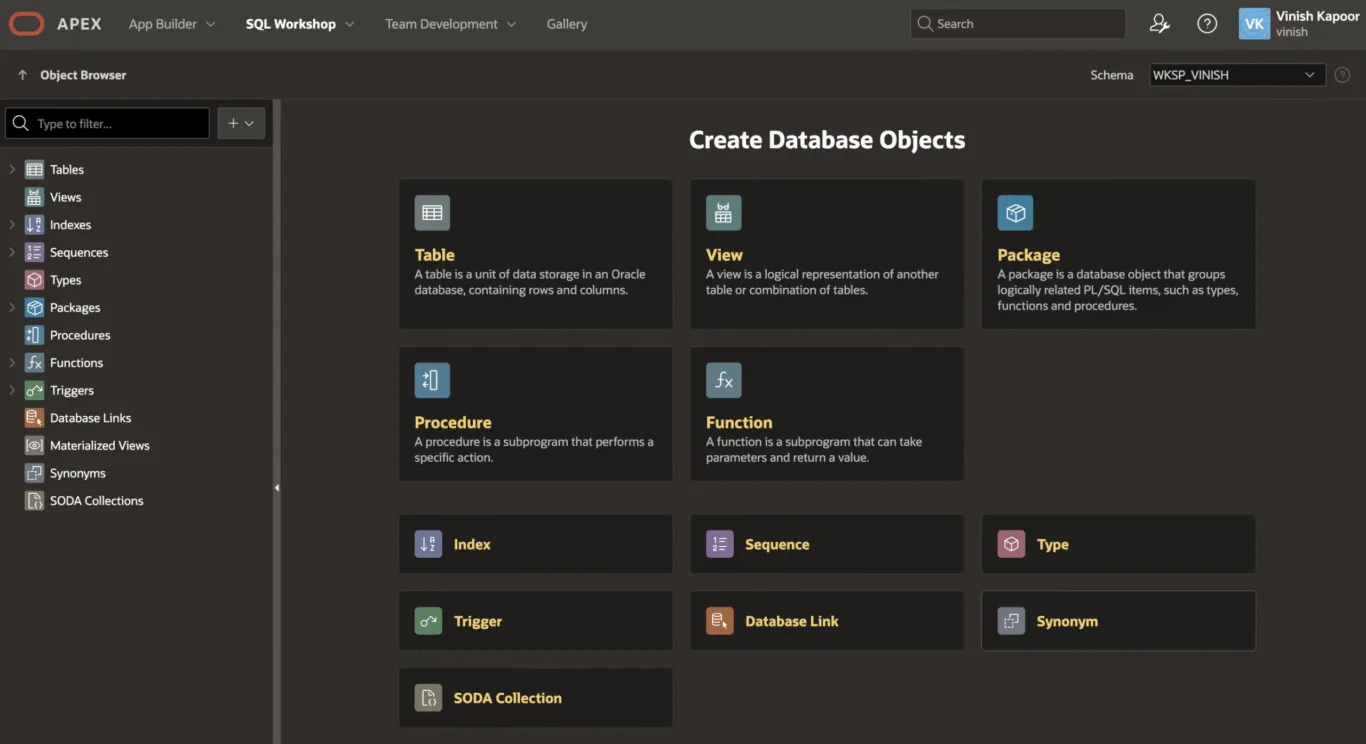Focus the Type to filter box
The width and height of the screenshot is (1366, 744).
[x=108, y=123]
